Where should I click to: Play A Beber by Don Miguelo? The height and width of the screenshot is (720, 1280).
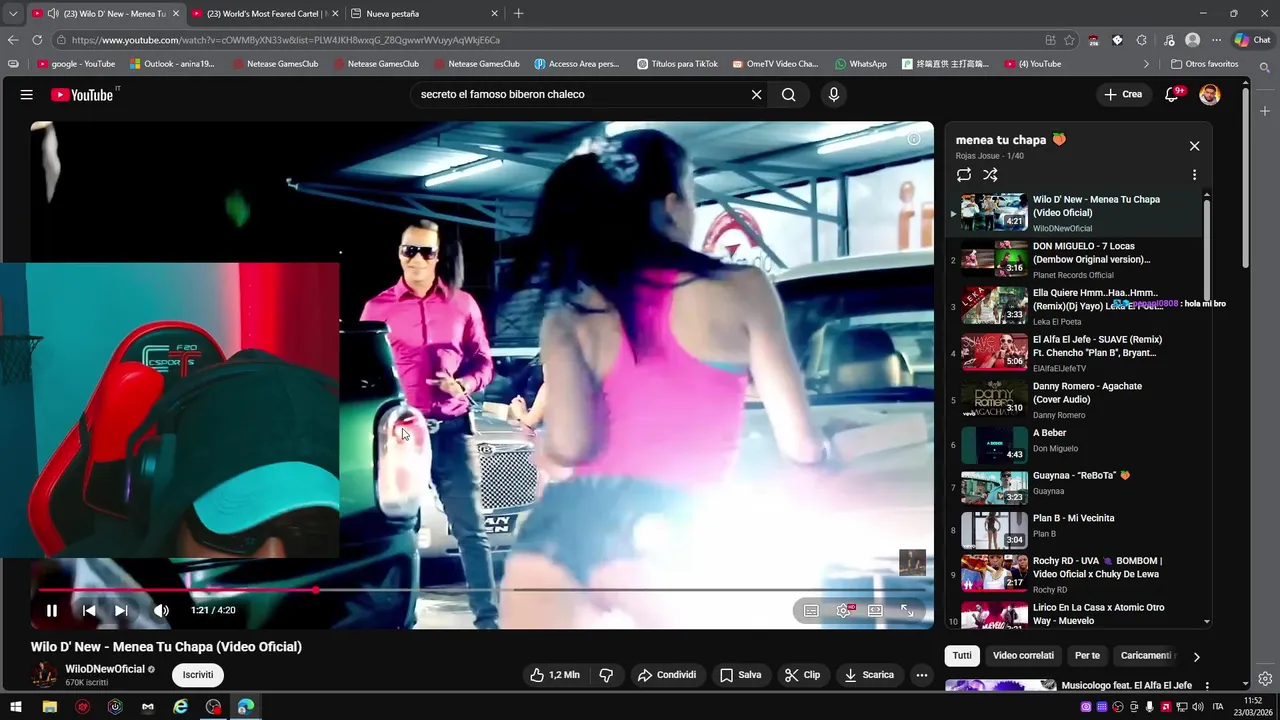[1075, 445]
